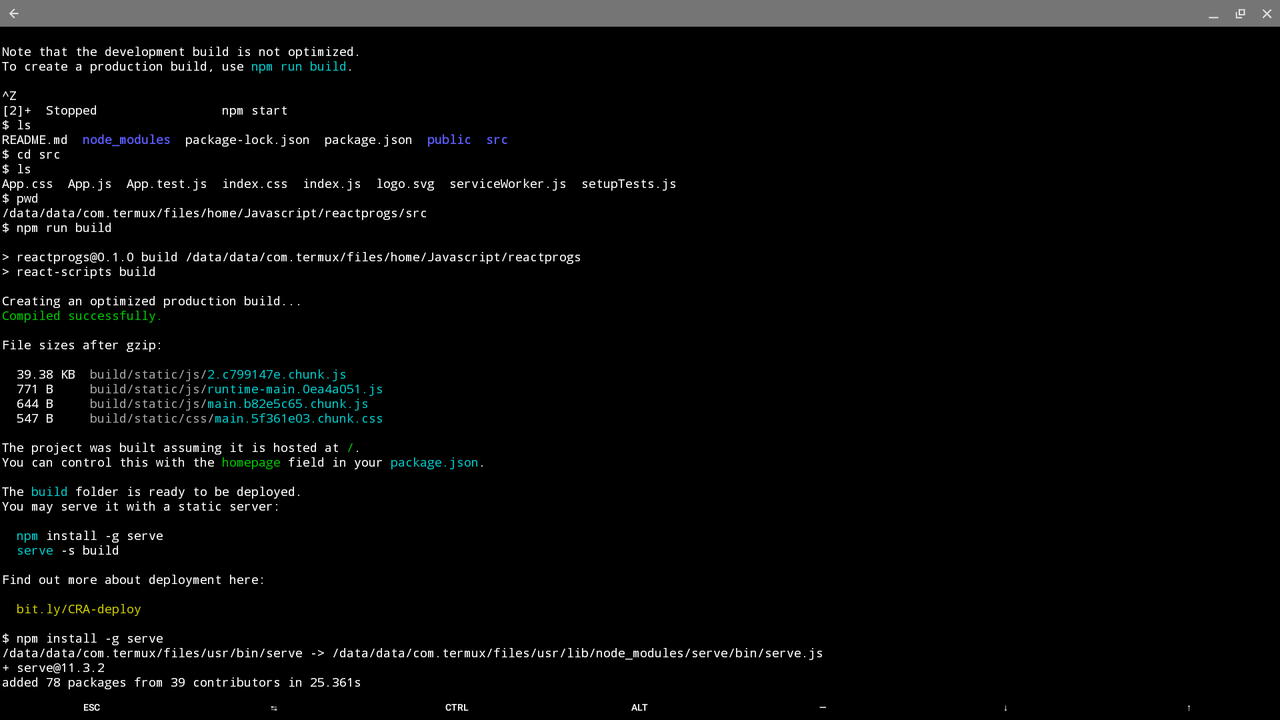Click the public directory name
1280x720 pixels.
coord(449,140)
